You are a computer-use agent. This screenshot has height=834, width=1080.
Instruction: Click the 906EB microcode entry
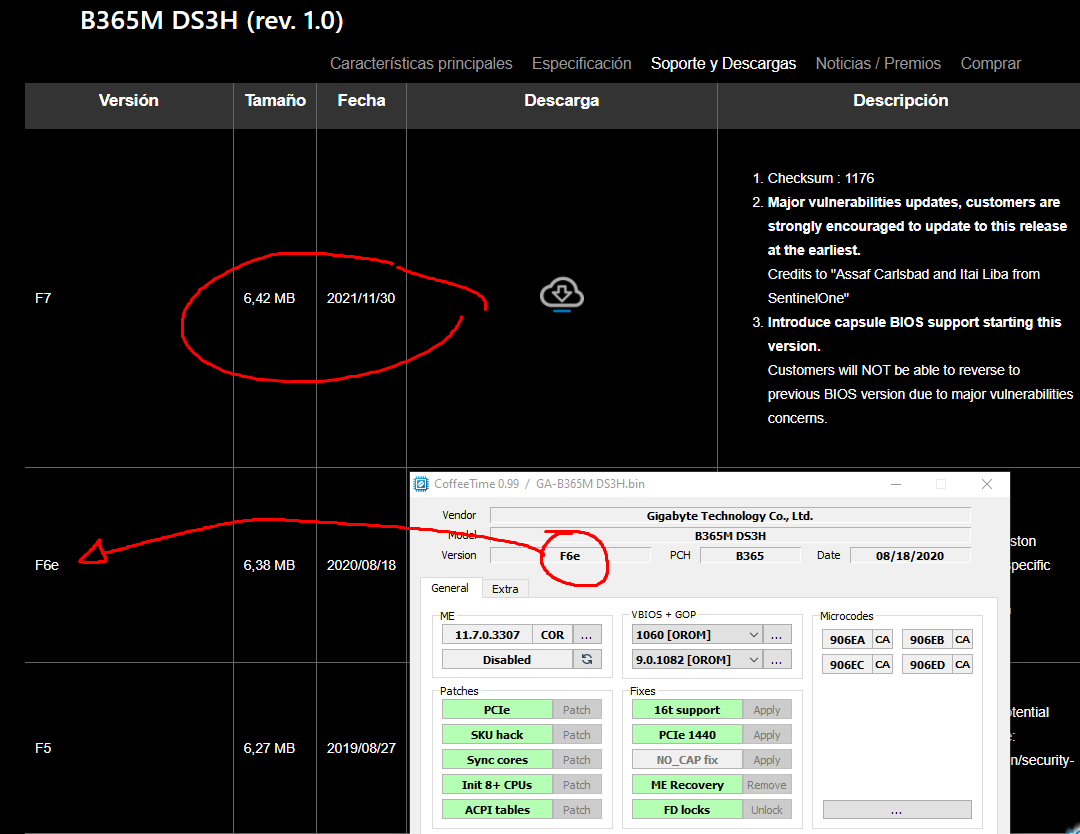[926, 640]
